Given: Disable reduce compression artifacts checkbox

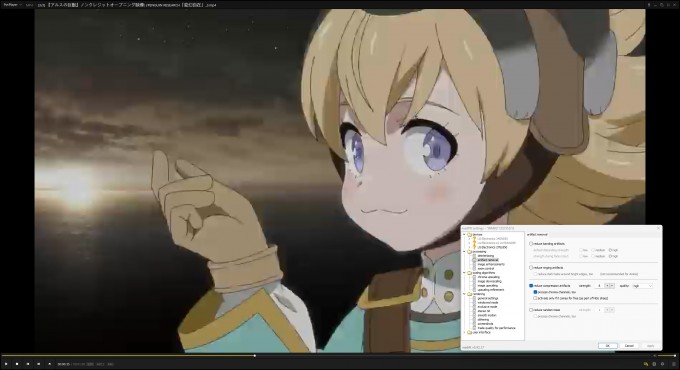Looking at the screenshot, I should (x=531, y=286).
